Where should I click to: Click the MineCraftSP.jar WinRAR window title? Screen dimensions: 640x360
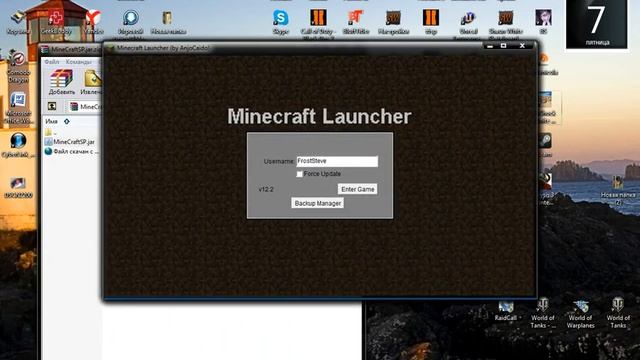[76, 50]
